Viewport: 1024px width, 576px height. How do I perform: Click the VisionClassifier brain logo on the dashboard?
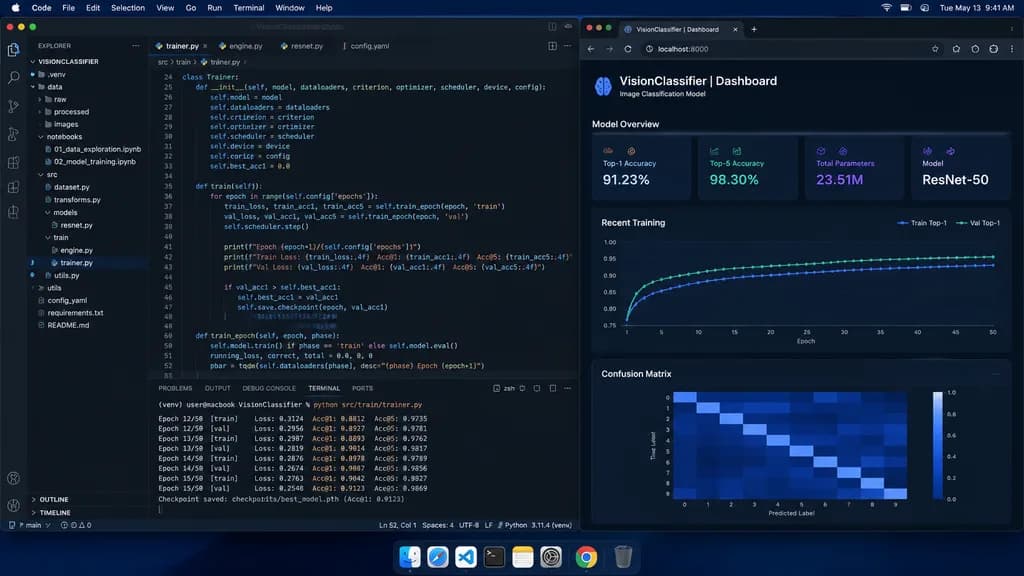(x=603, y=86)
